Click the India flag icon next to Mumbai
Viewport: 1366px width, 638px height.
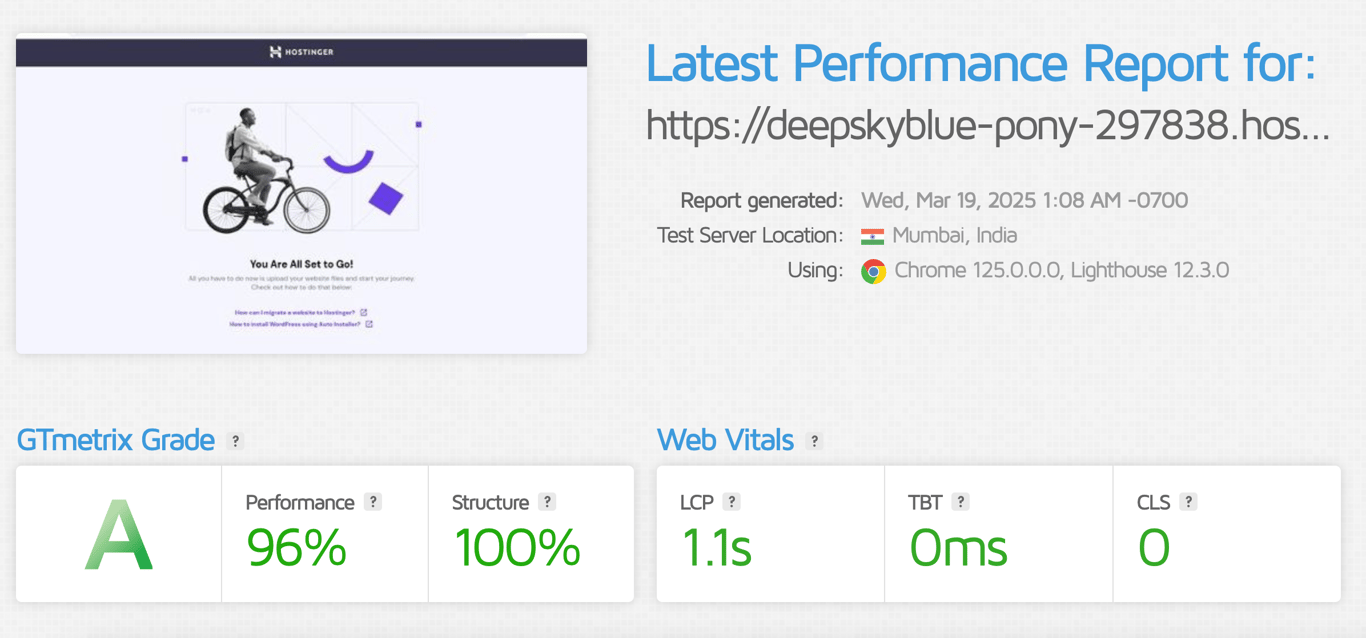coord(874,235)
